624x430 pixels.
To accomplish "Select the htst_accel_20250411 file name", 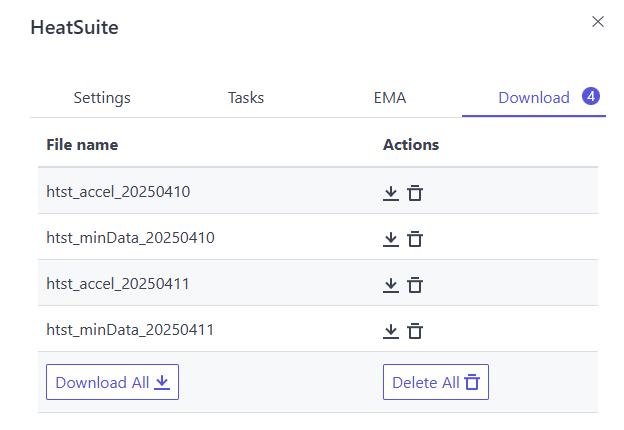I will (118, 284).
